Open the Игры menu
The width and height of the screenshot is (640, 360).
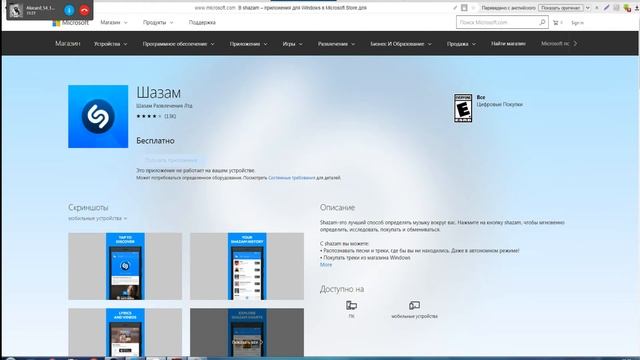click(x=292, y=44)
